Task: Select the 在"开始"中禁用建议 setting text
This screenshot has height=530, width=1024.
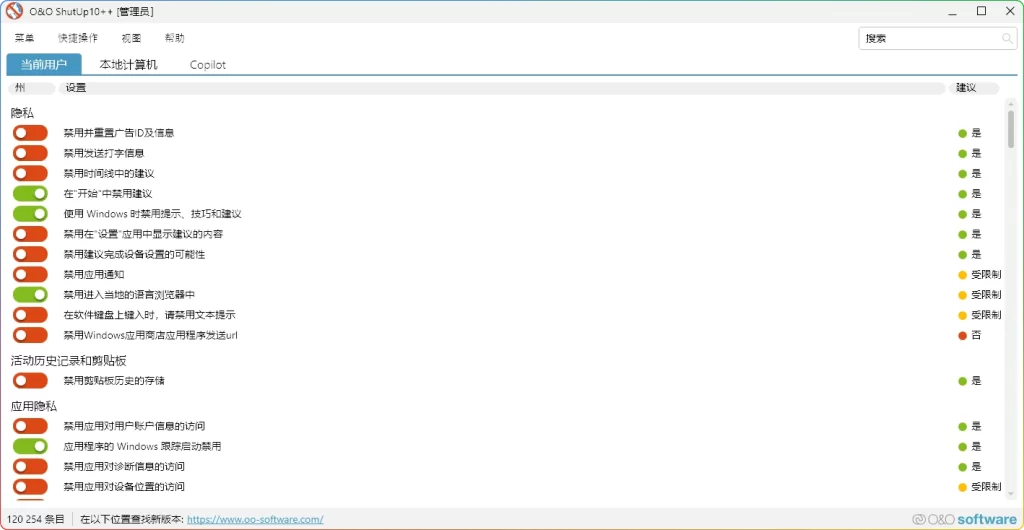Action: point(108,194)
